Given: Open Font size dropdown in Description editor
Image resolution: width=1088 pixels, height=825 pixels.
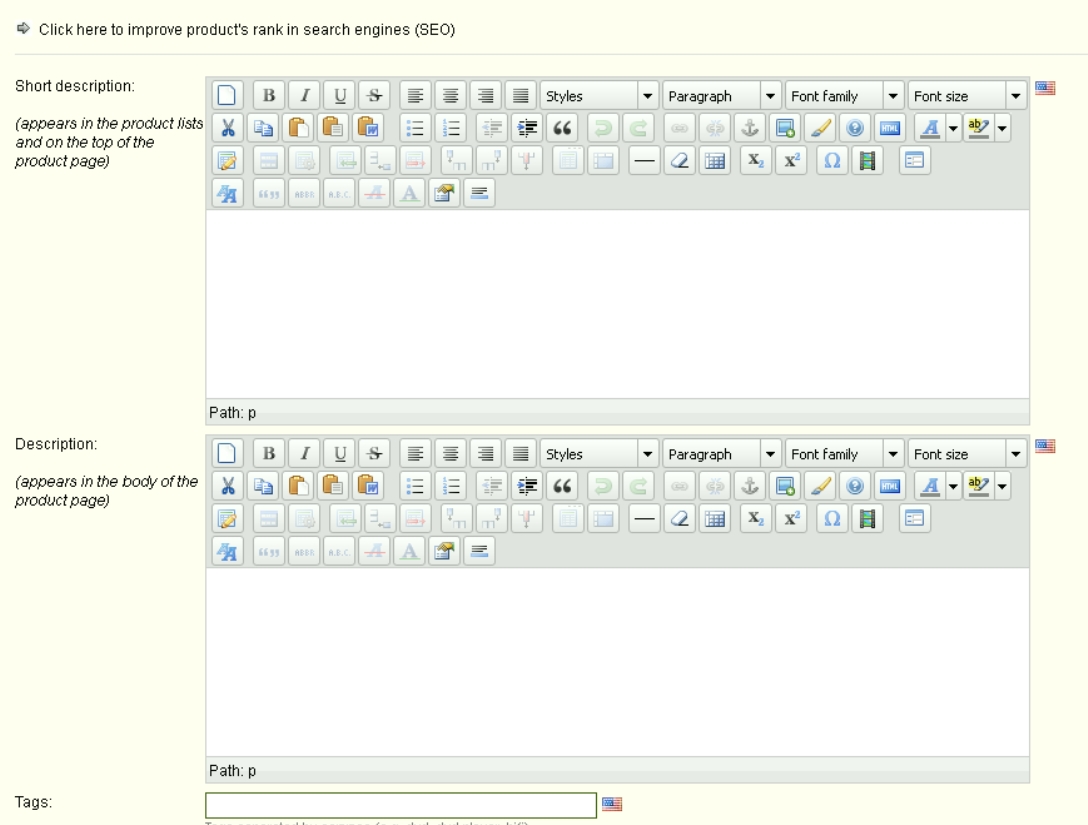Looking at the screenshot, I should tap(967, 454).
